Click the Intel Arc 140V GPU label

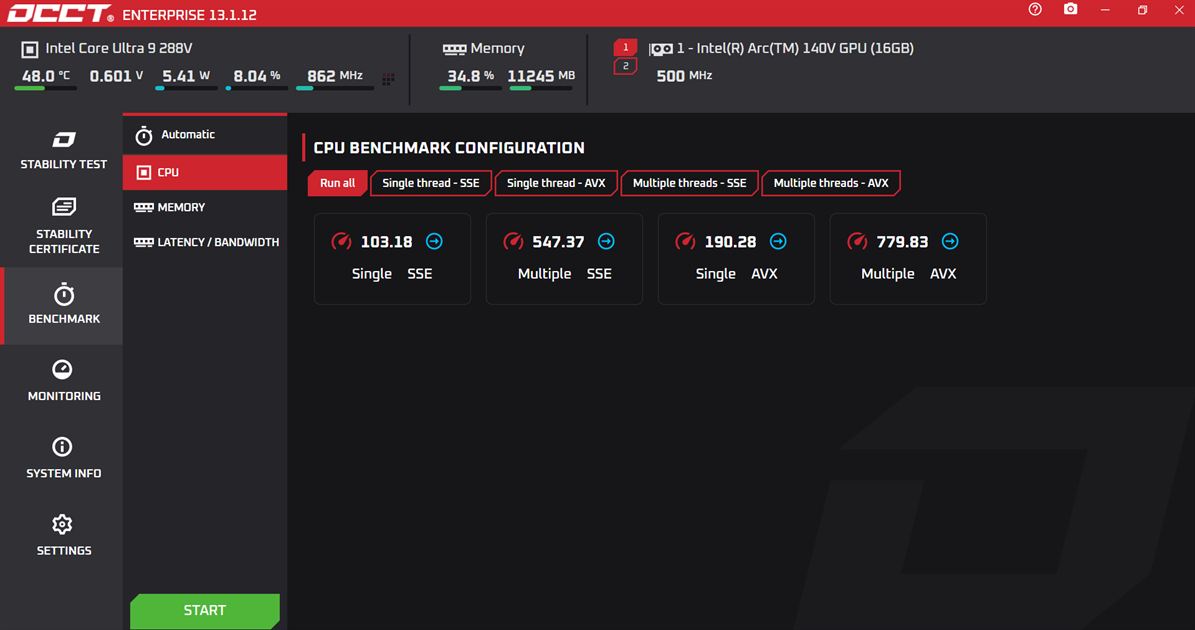pyautogui.click(x=795, y=49)
